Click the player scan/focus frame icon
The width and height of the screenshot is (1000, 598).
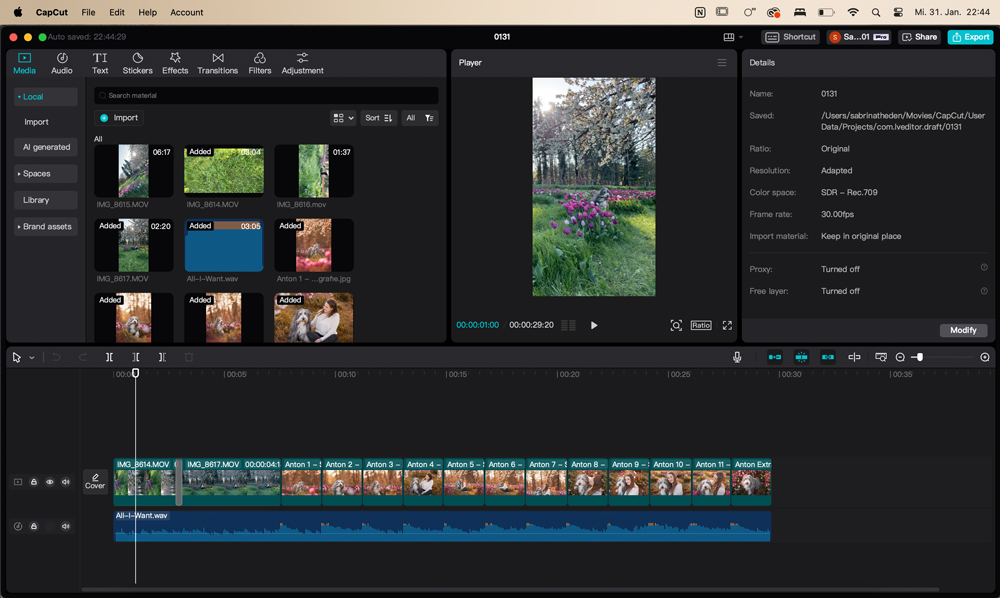coord(676,325)
